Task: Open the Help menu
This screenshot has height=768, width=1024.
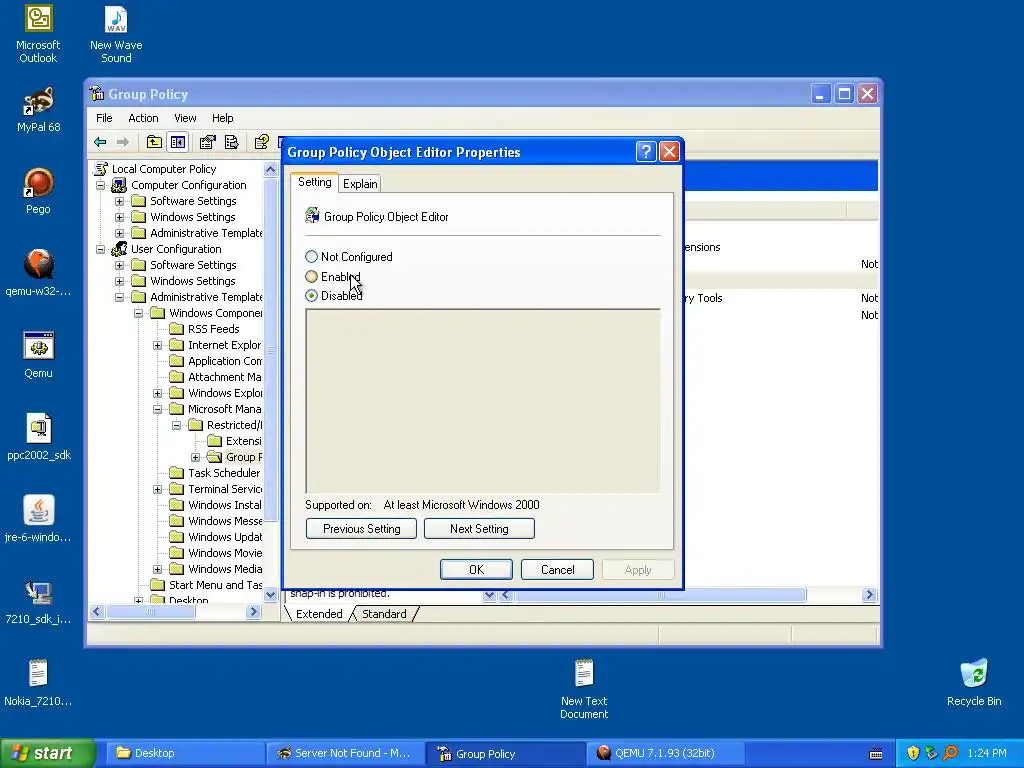Action: 222,118
